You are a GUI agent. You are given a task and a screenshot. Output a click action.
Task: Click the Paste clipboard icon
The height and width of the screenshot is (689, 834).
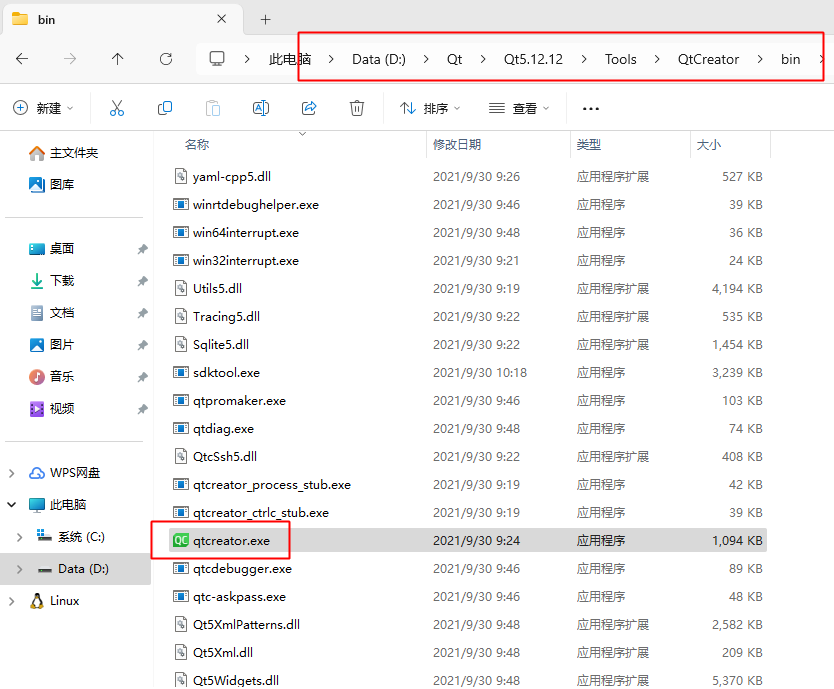click(x=213, y=108)
